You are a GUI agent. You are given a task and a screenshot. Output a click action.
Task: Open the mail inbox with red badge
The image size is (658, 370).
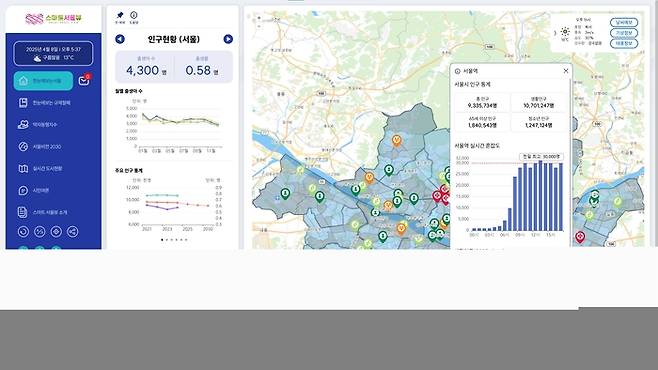point(84,80)
